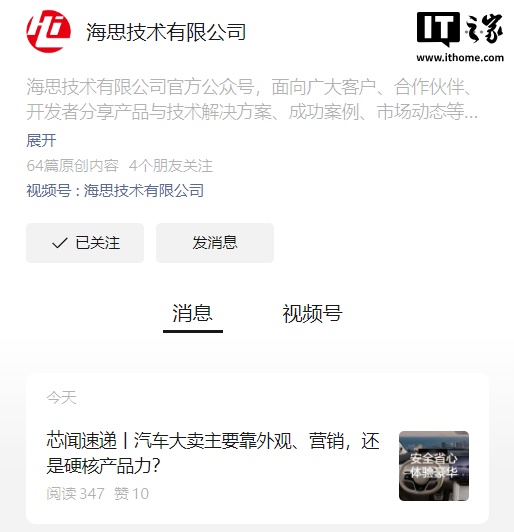Click the 今天 date label
514x532 pixels.
(61, 397)
